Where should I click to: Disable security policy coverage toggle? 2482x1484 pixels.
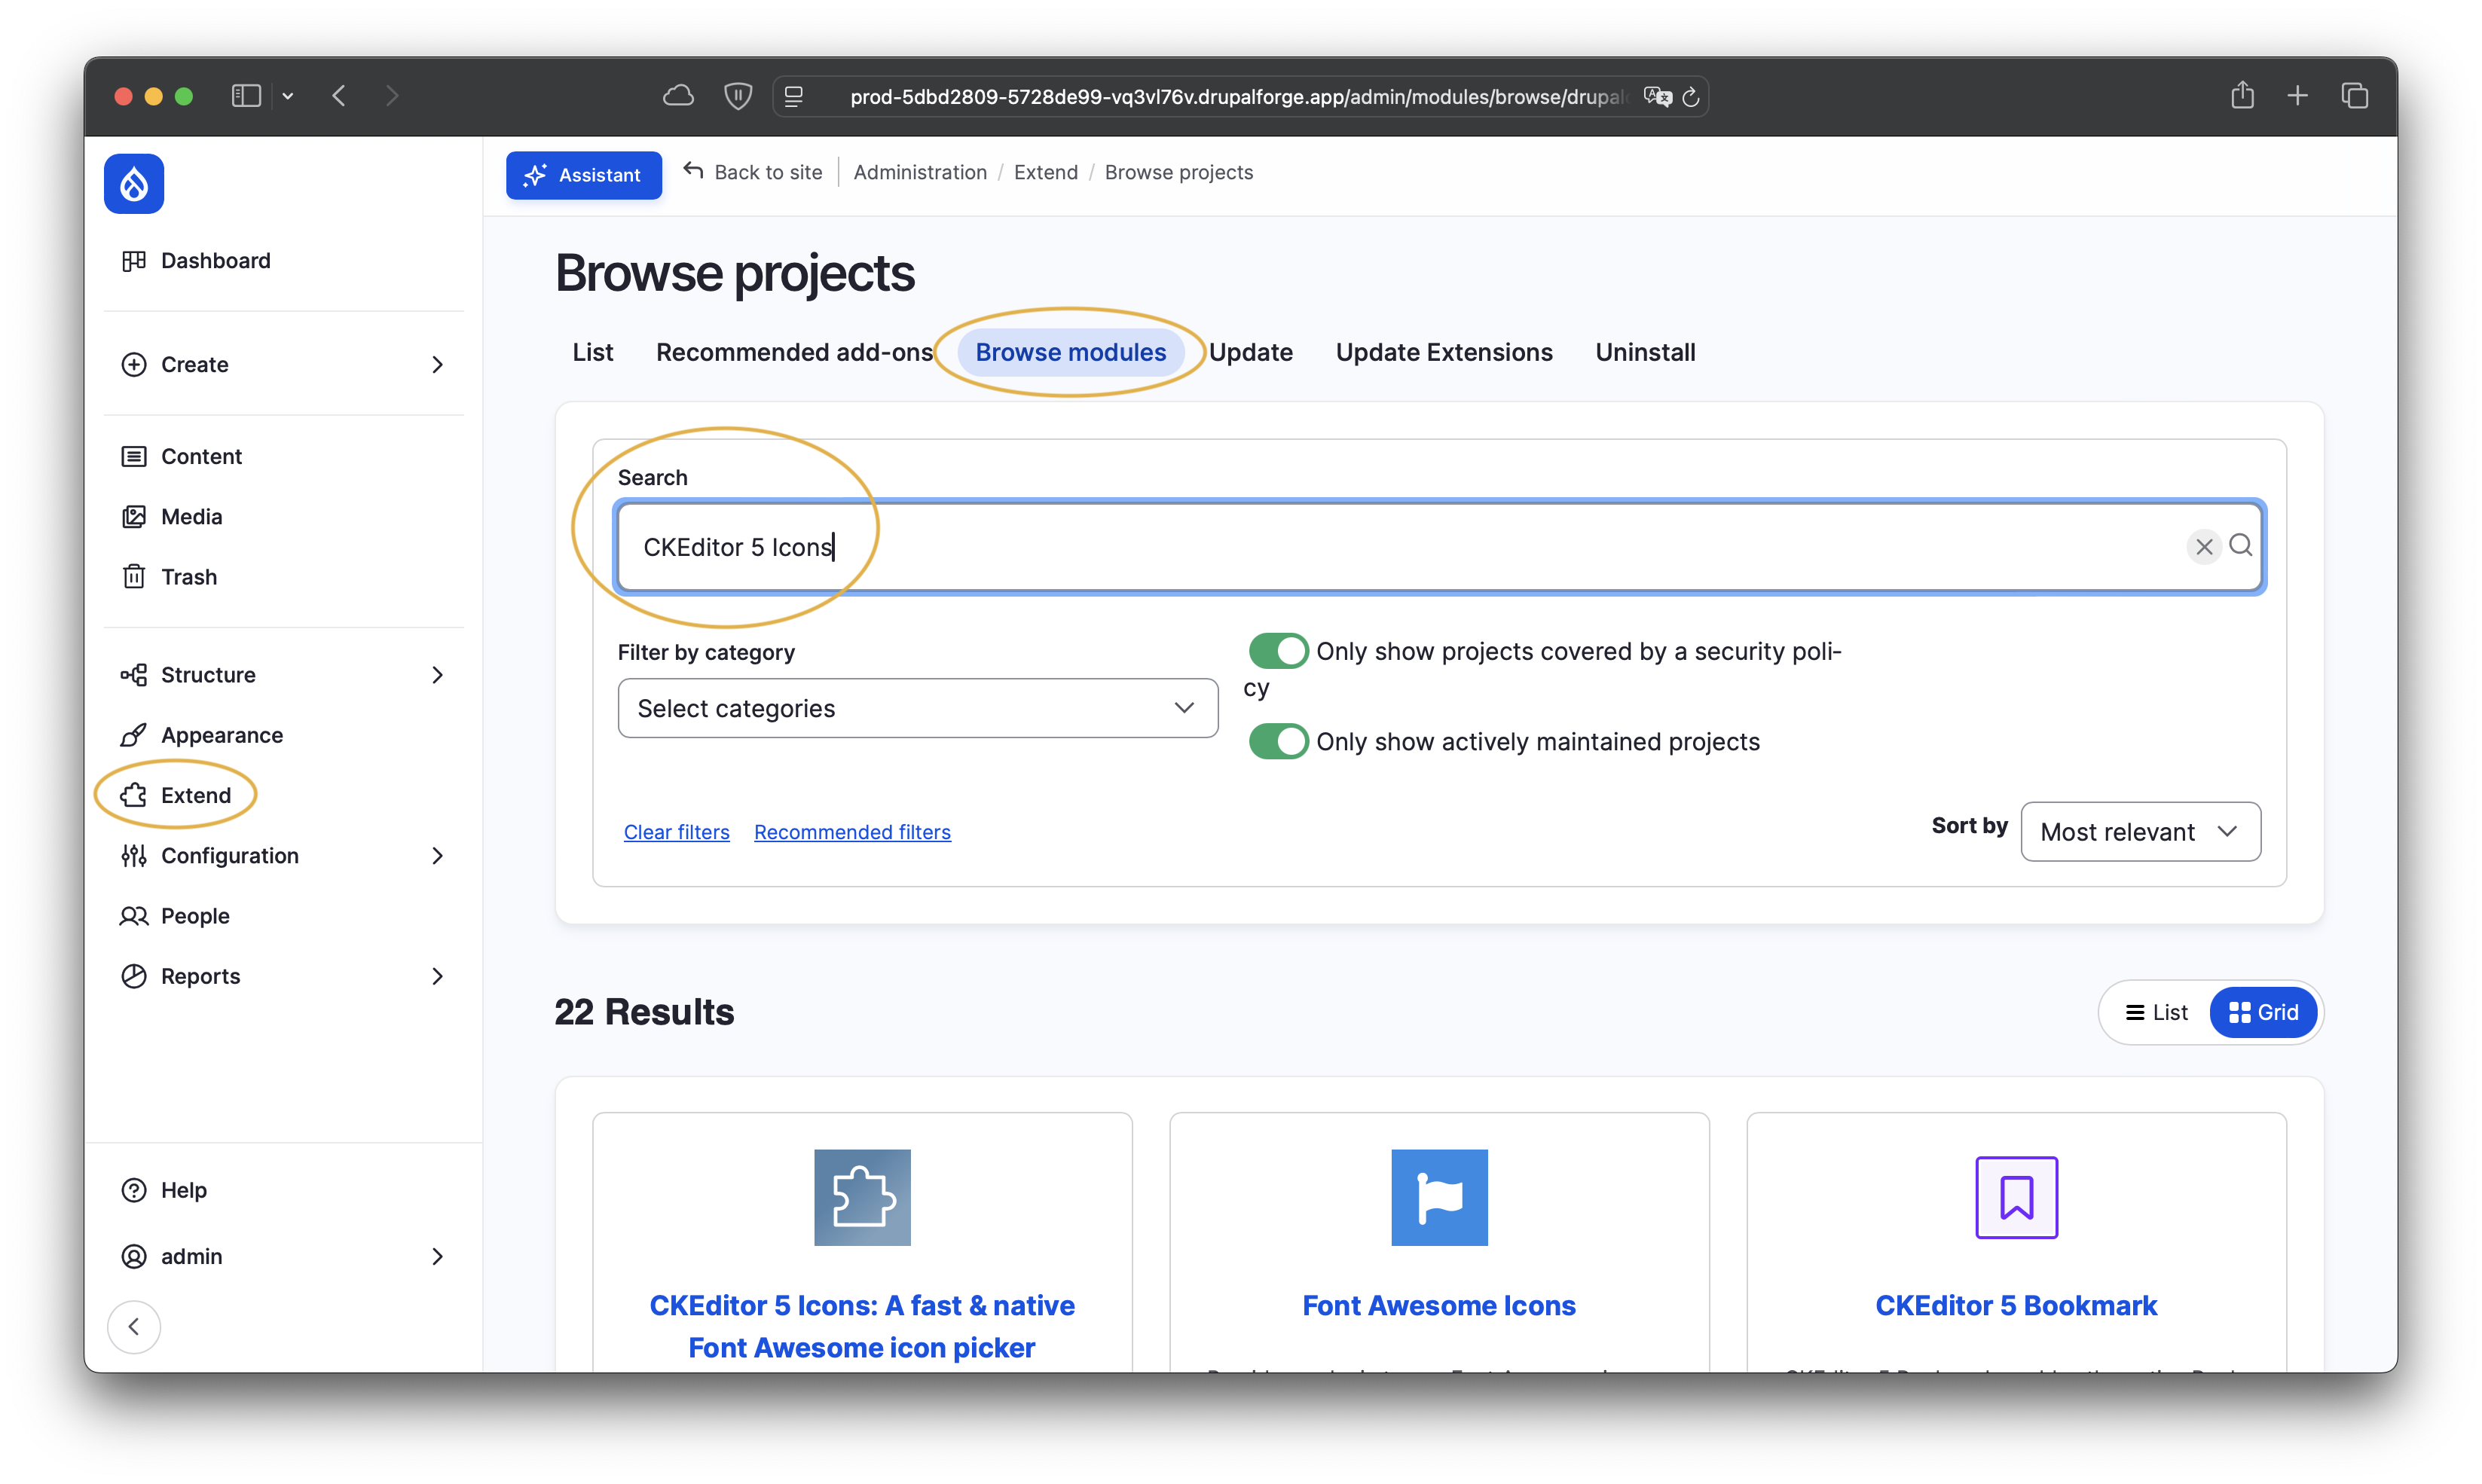coord(1278,651)
